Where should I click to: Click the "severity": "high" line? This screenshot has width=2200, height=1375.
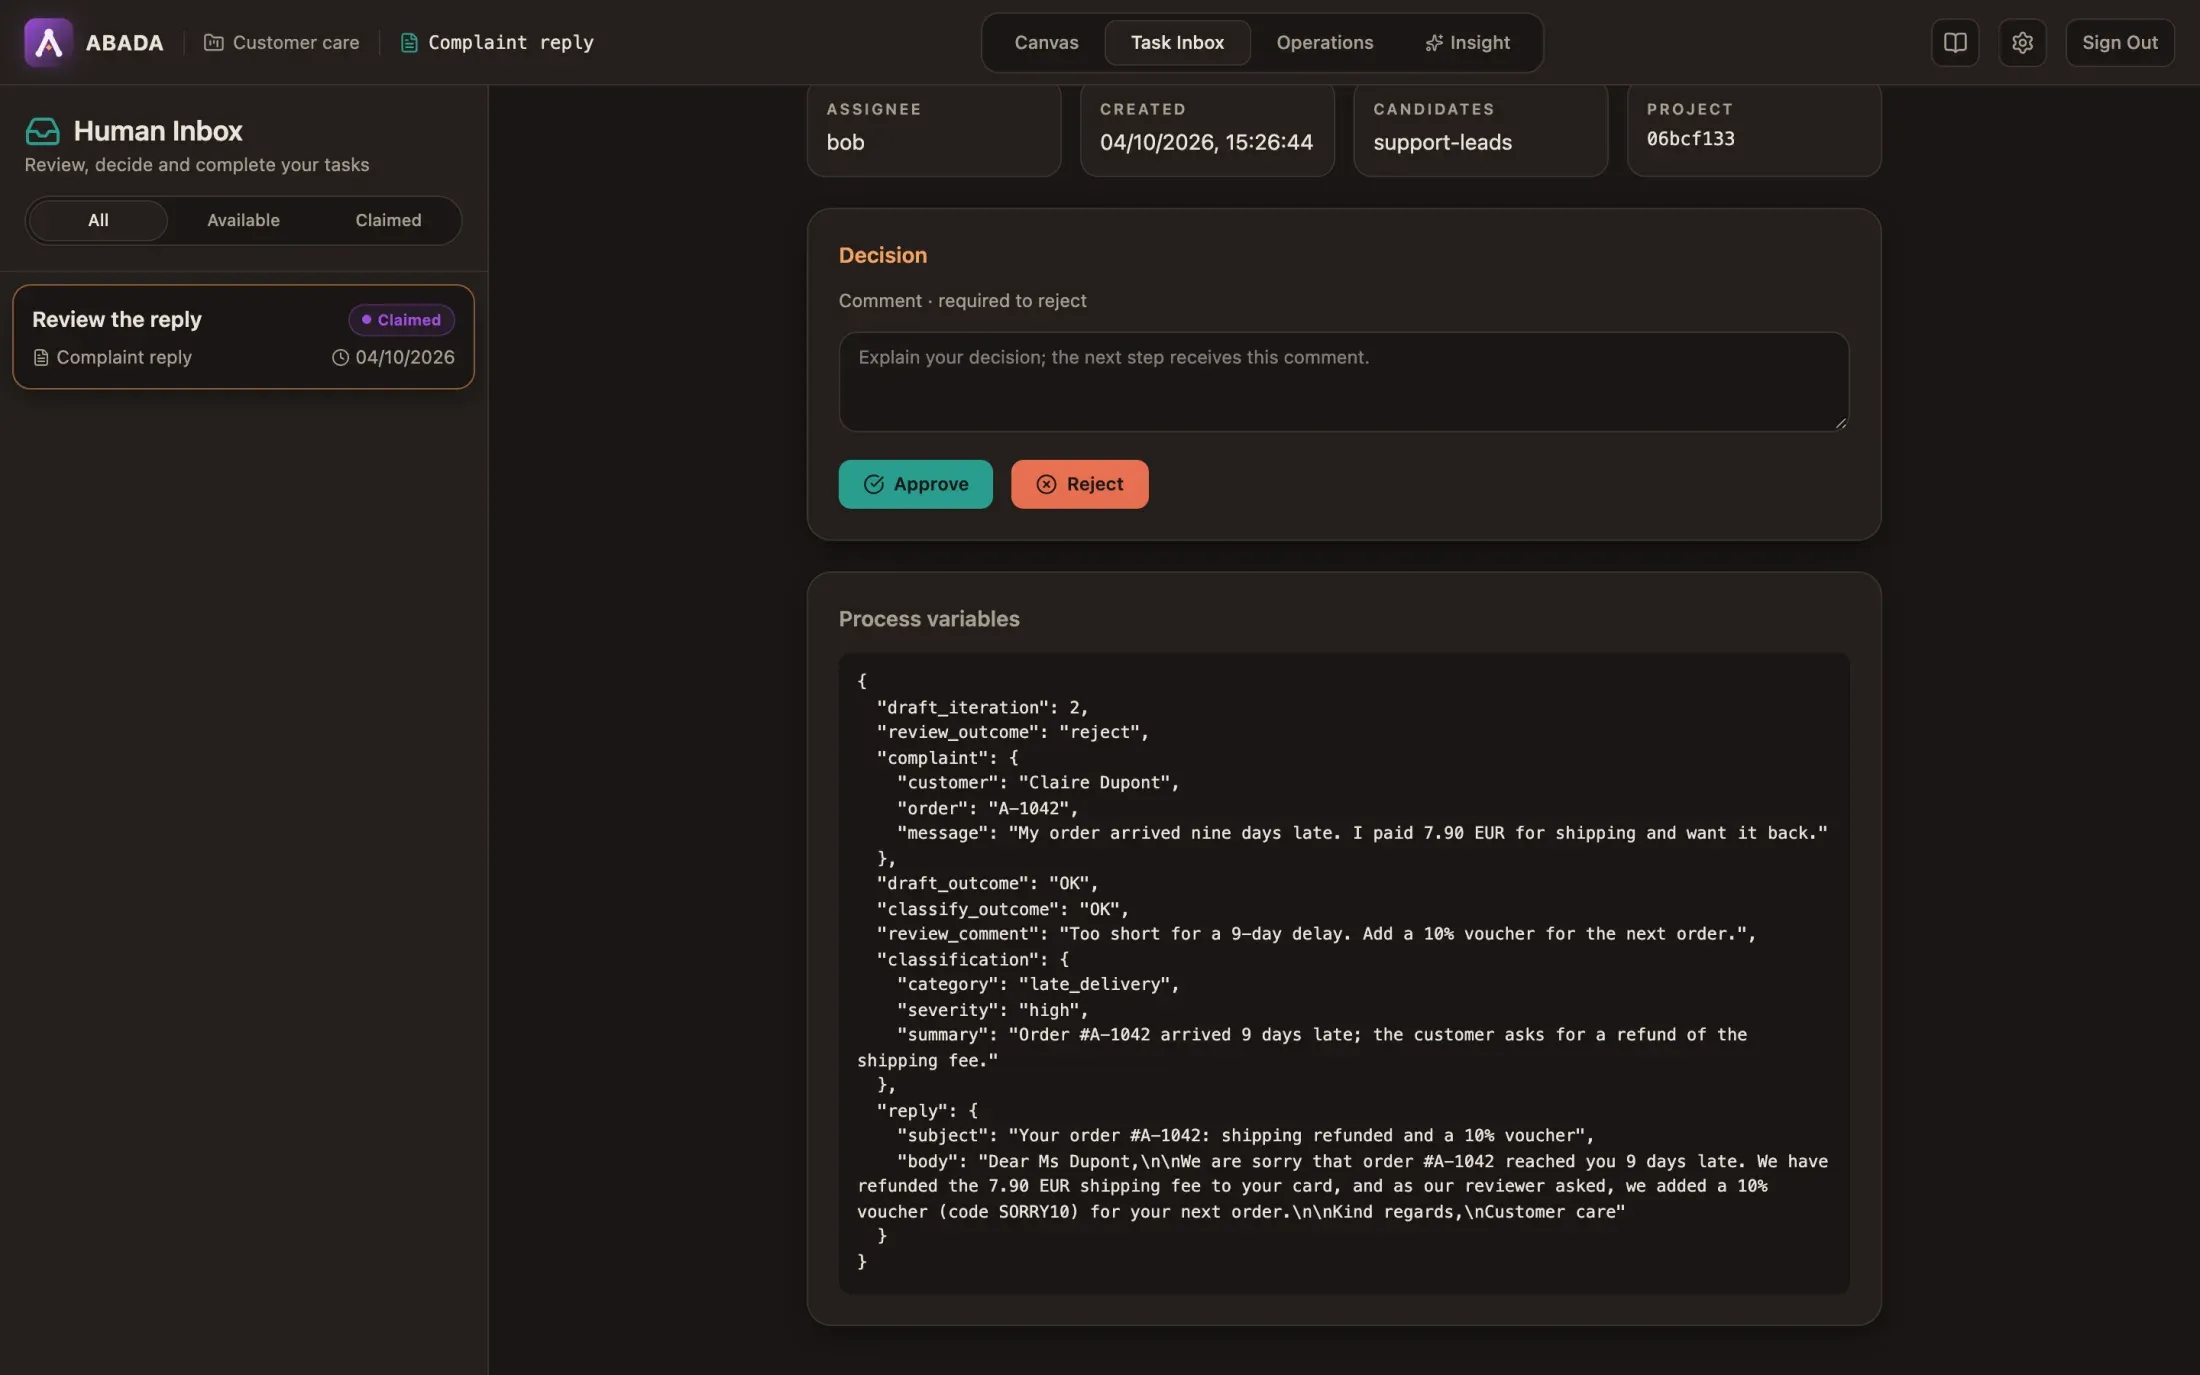992,1010
